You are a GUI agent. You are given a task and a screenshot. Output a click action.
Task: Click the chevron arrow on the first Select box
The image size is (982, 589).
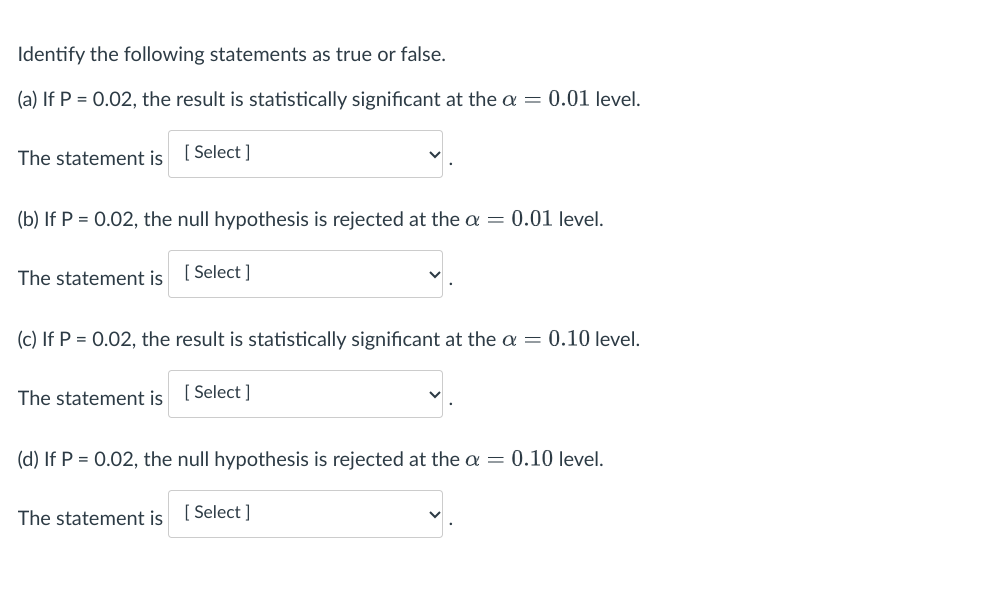432,153
